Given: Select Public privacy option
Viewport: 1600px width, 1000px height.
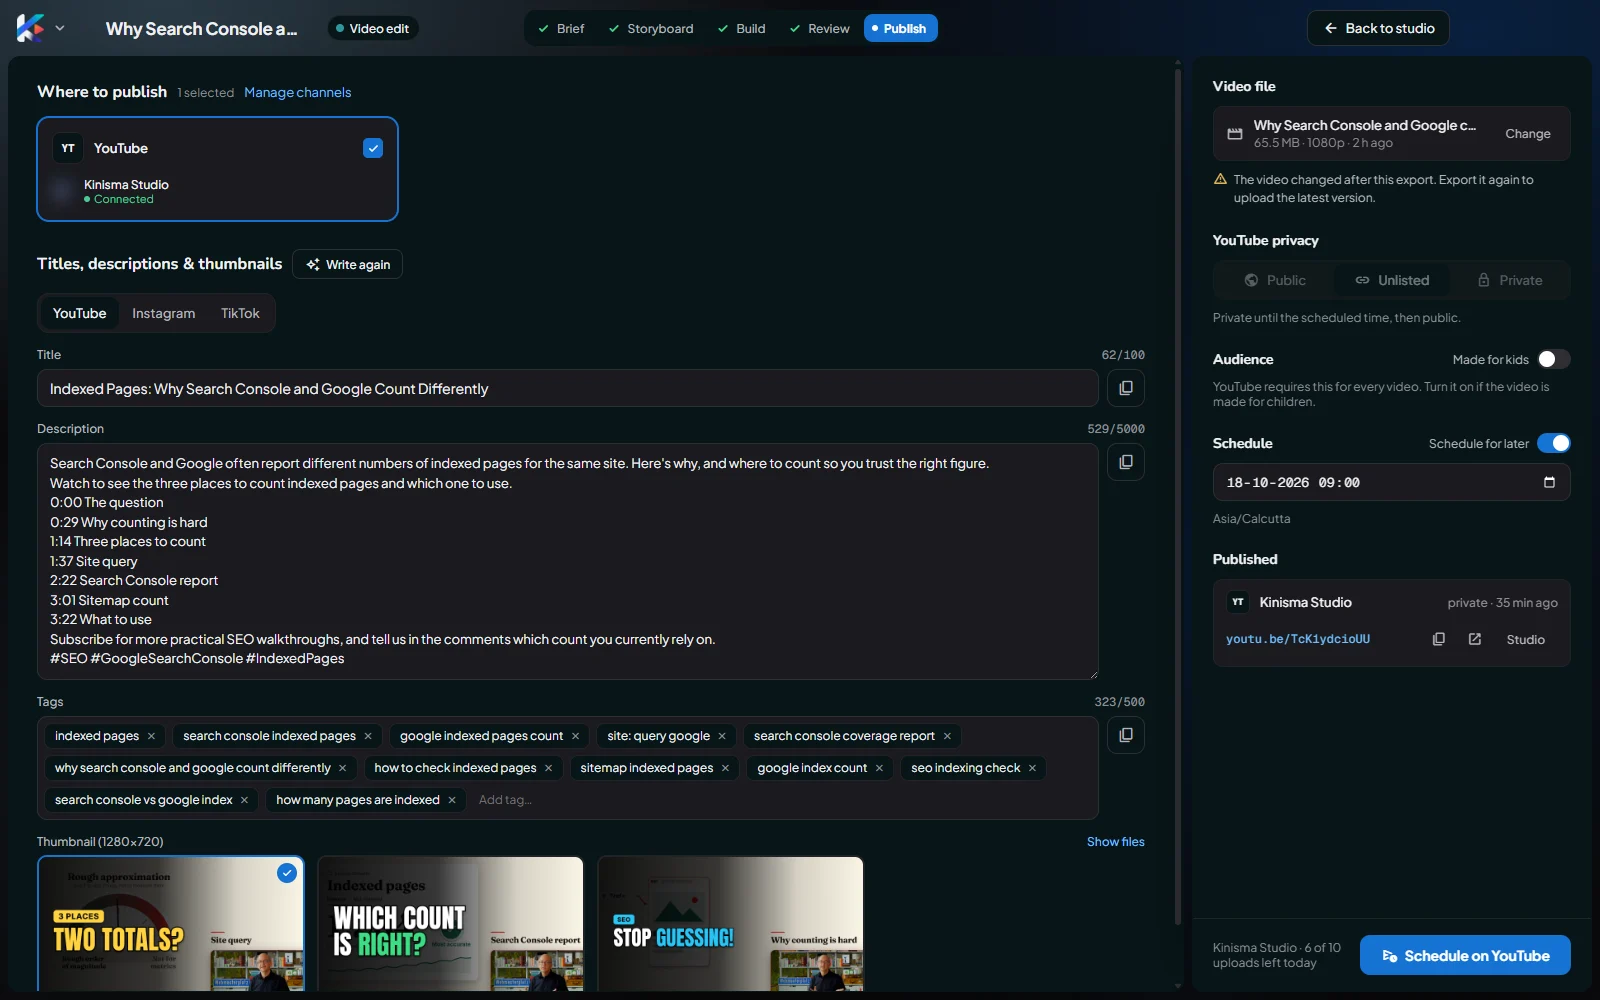Looking at the screenshot, I should click(1275, 280).
